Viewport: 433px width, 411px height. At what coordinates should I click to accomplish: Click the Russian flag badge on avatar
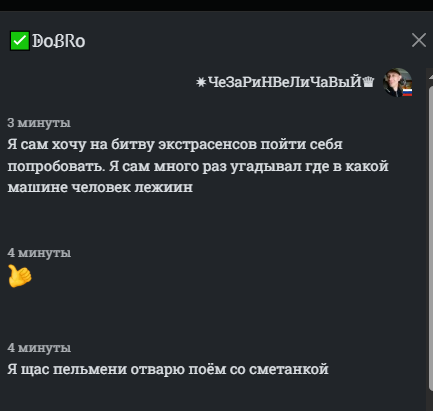tap(407, 92)
